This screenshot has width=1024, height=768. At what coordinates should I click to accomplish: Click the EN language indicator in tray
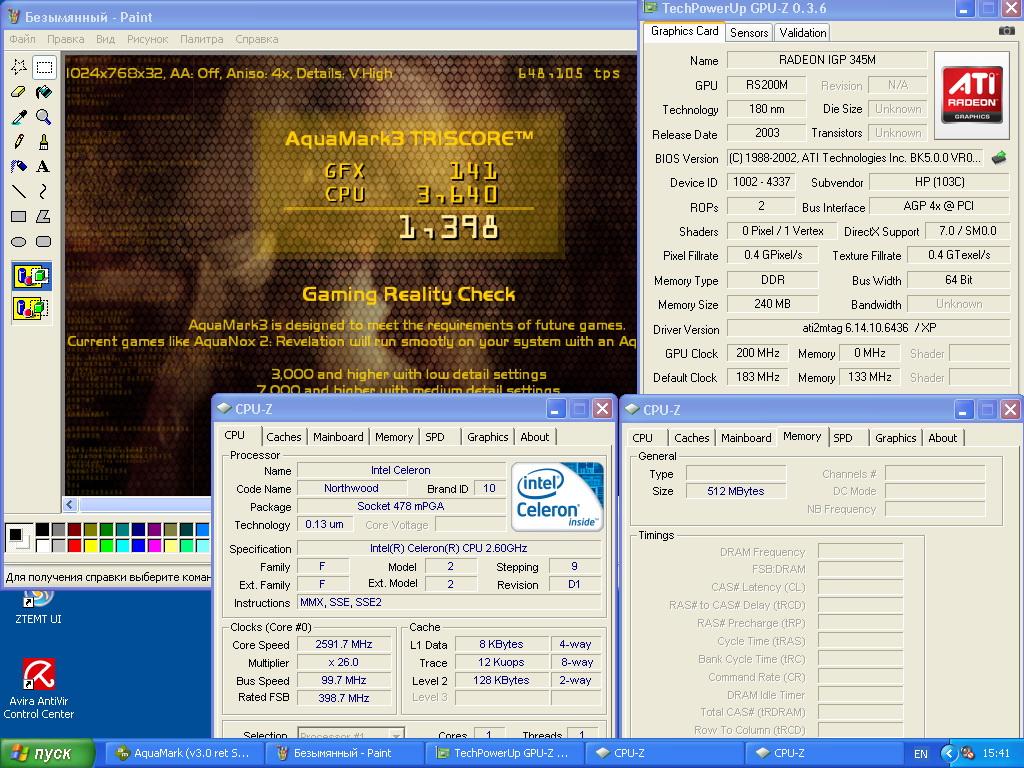point(921,754)
